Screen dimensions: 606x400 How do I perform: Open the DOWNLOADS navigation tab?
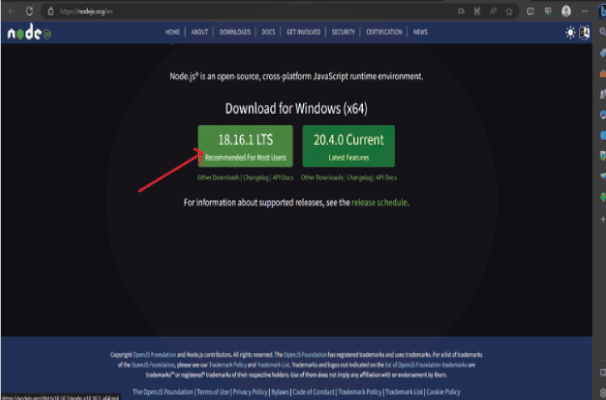[x=234, y=32]
